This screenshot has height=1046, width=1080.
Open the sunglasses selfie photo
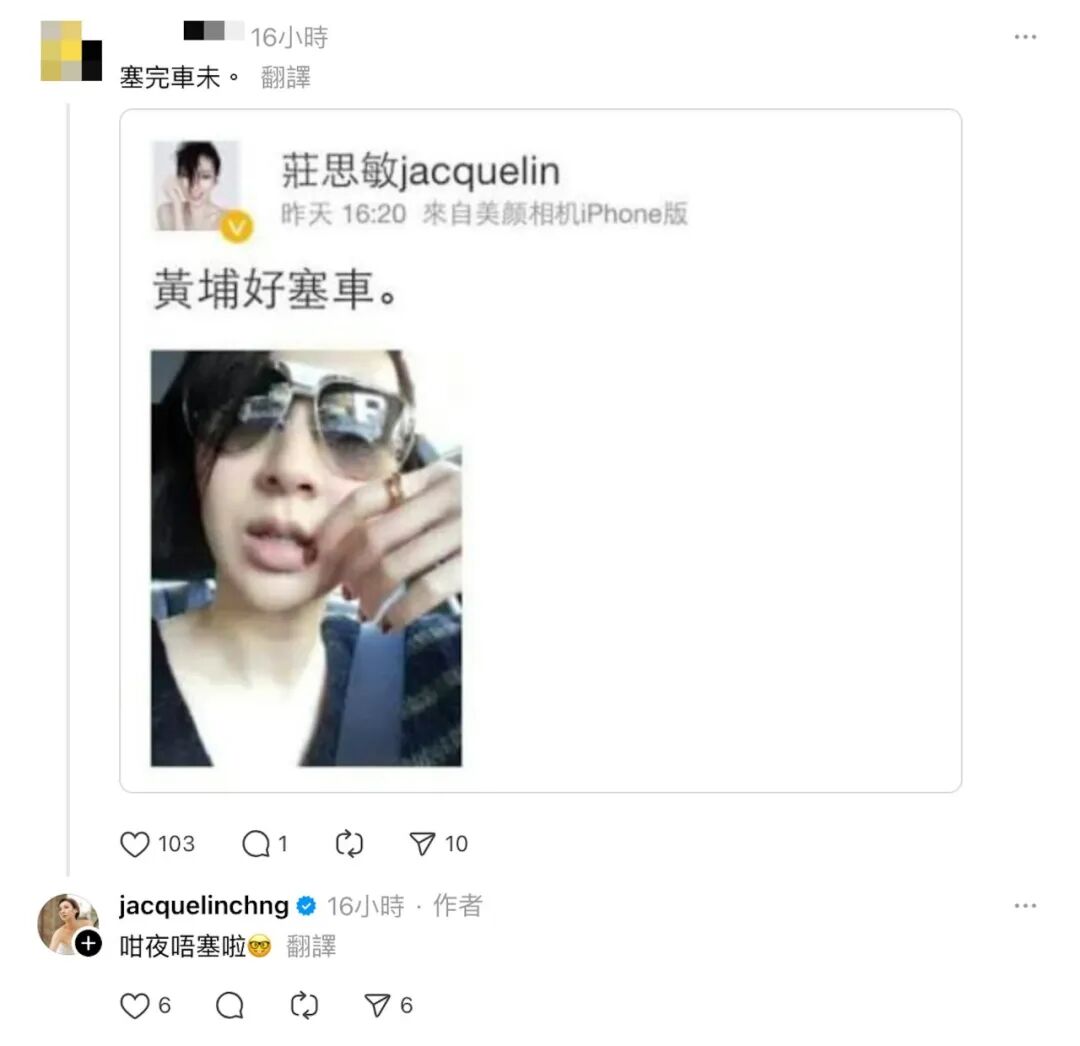[307, 558]
